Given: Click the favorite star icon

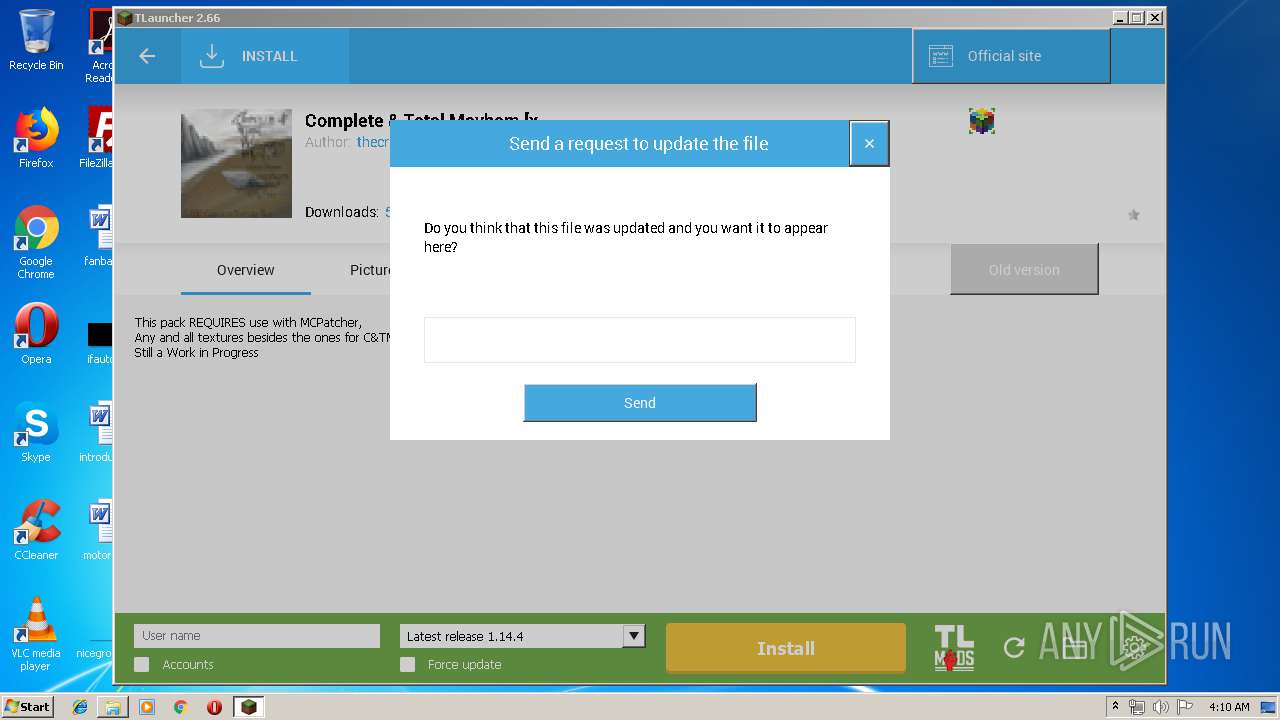Looking at the screenshot, I should (x=1134, y=215).
